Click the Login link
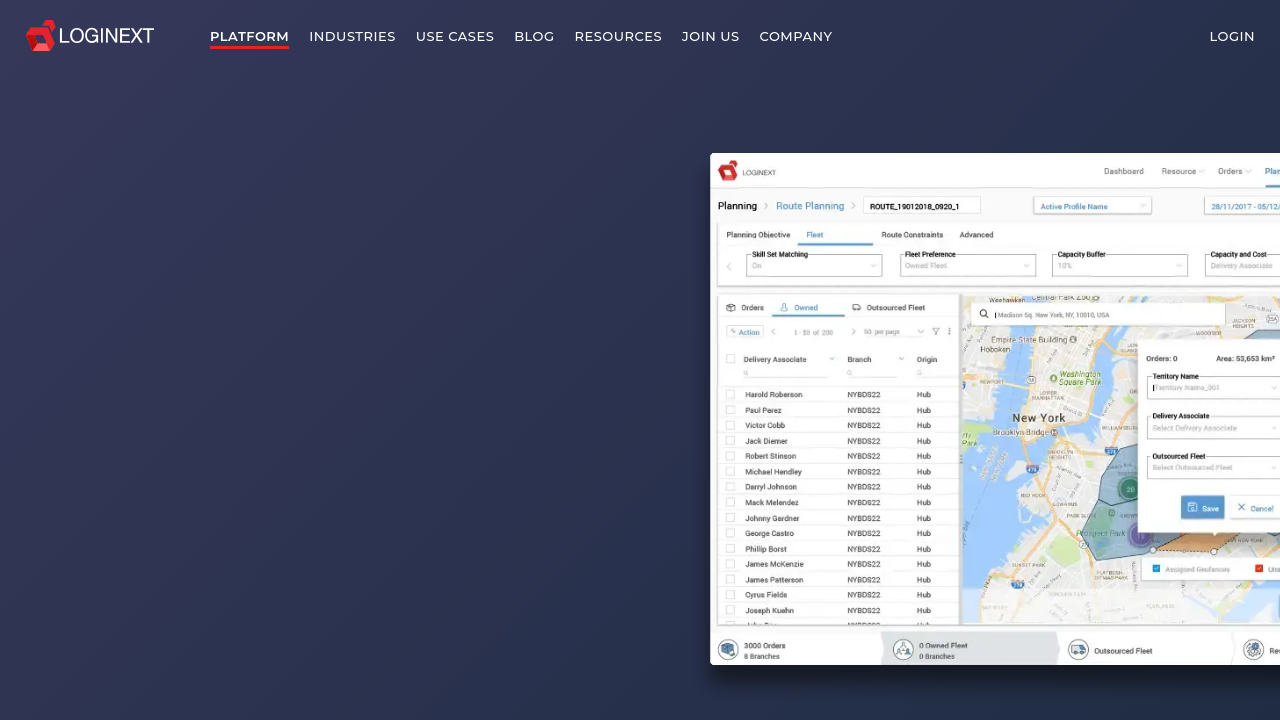1280x720 pixels. click(x=1232, y=36)
